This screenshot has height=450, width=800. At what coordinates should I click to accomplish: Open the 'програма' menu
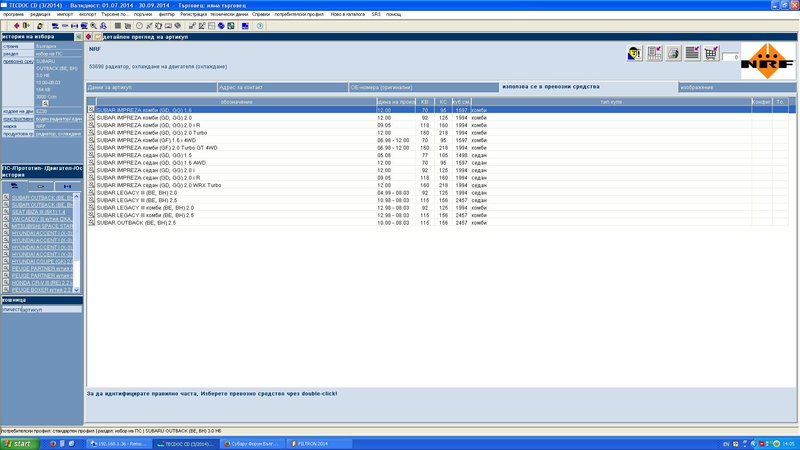(13, 14)
